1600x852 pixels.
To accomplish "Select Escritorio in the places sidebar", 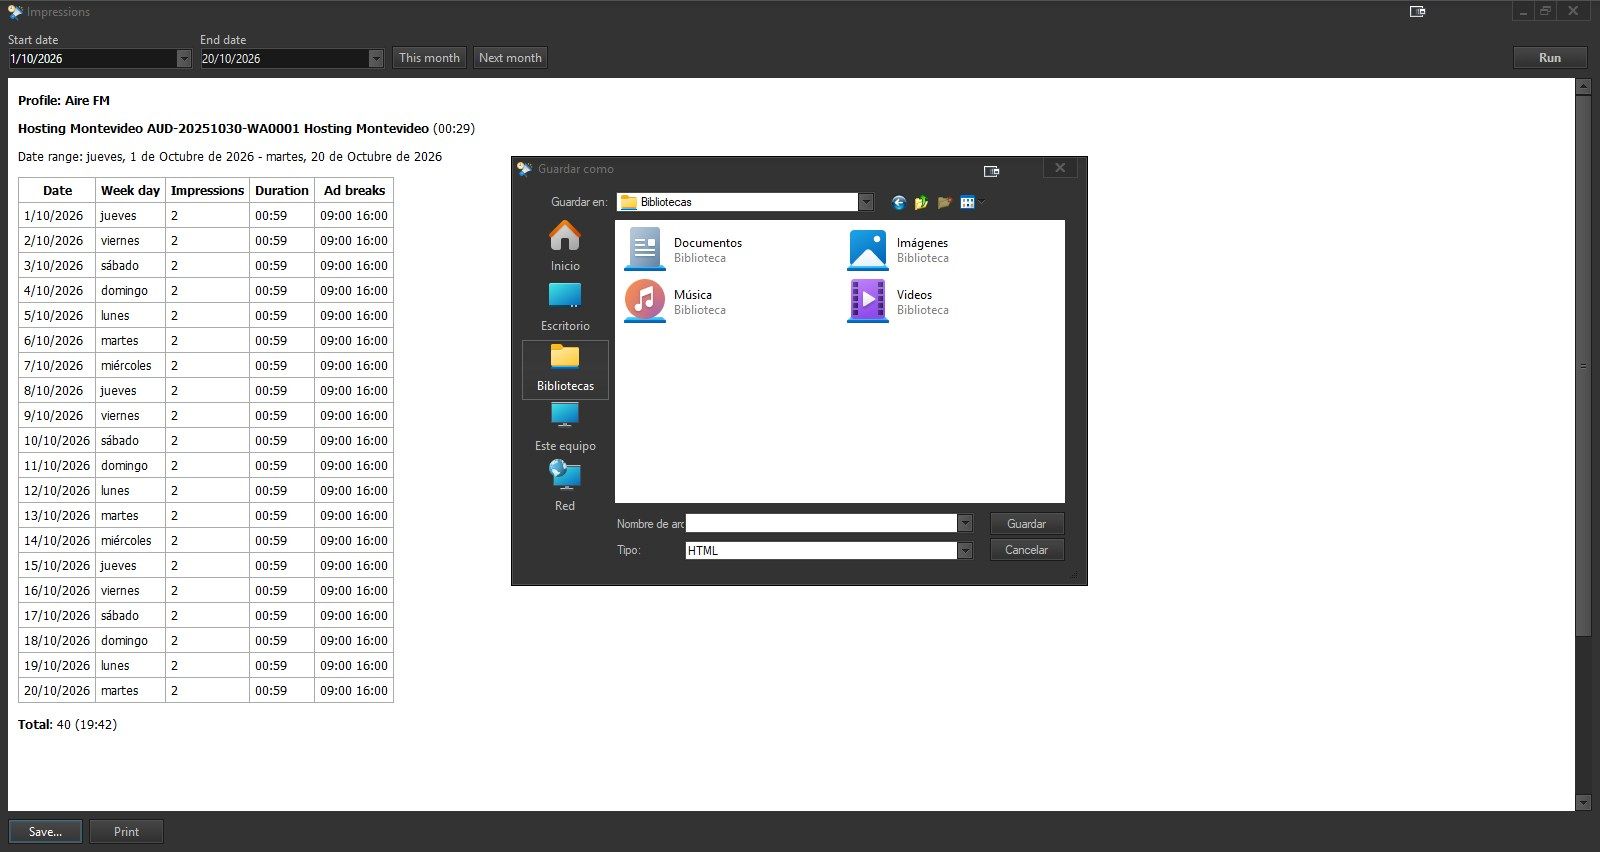I will [565, 308].
